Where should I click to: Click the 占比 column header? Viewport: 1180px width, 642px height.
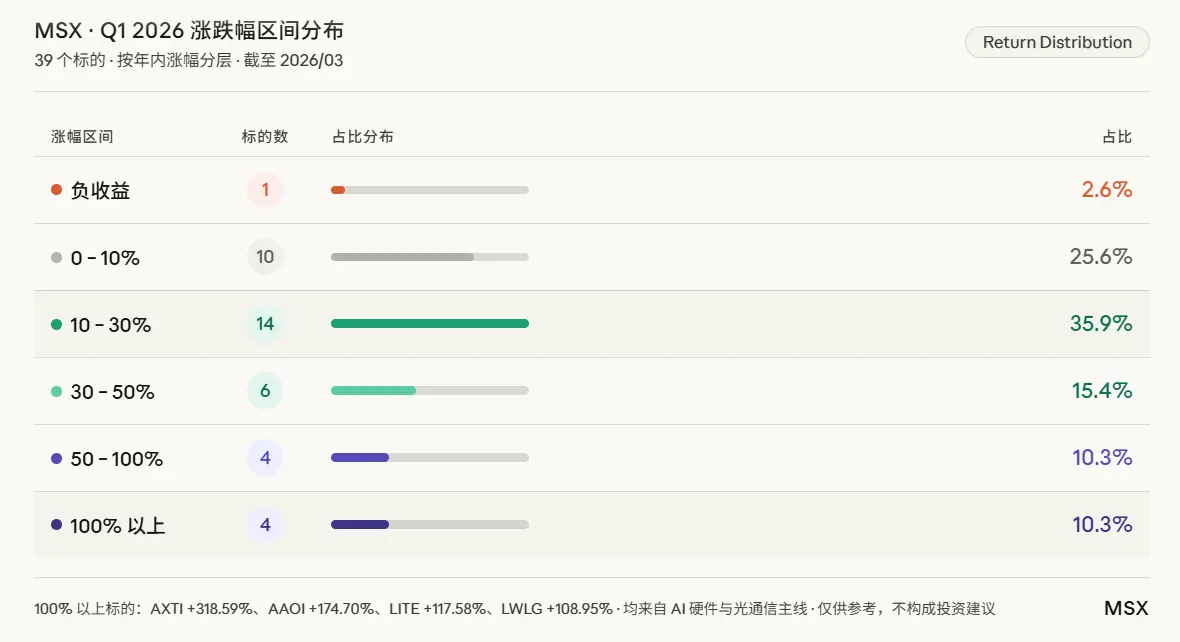coord(1117,137)
